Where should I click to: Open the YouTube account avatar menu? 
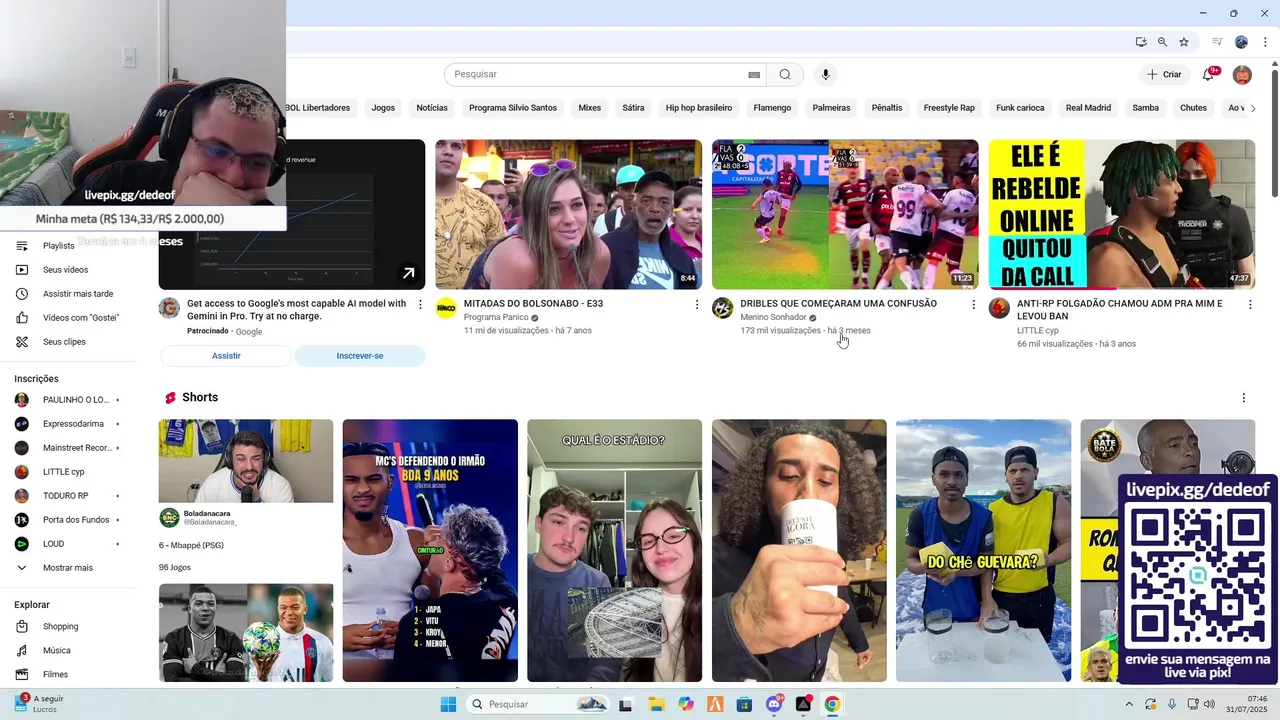(x=1242, y=74)
